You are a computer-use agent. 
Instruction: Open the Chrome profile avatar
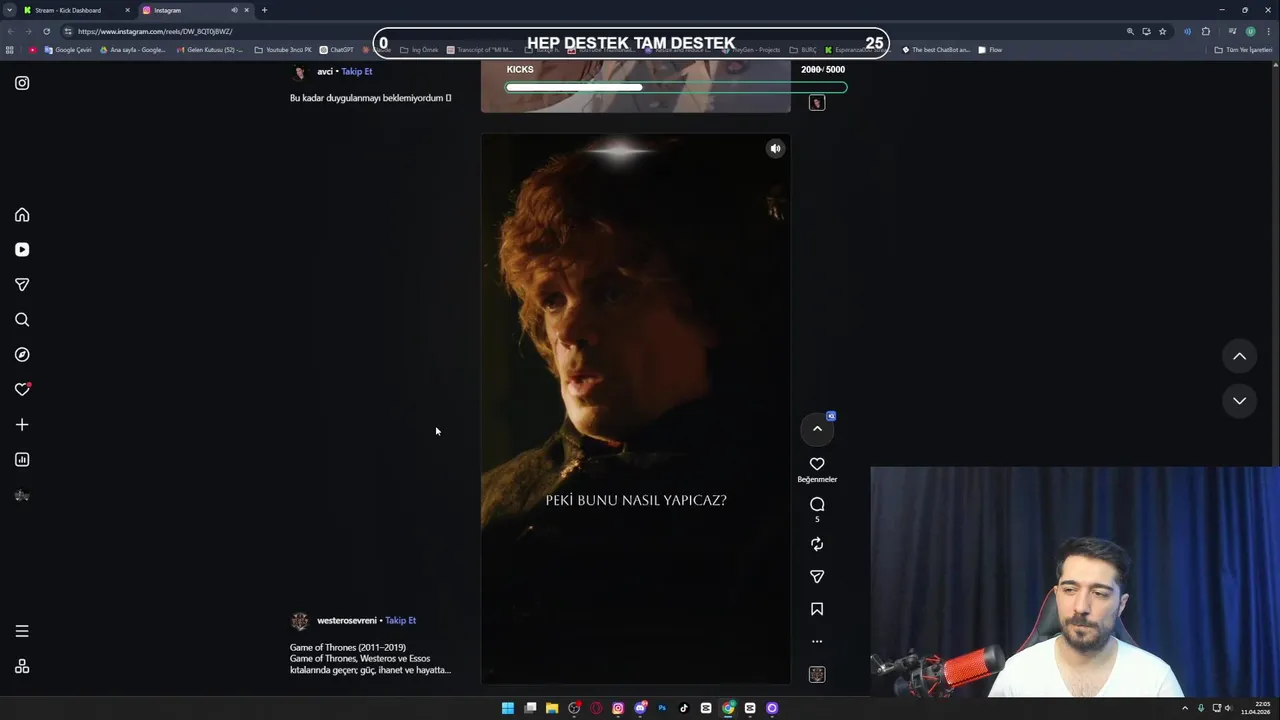[1250, 31]
